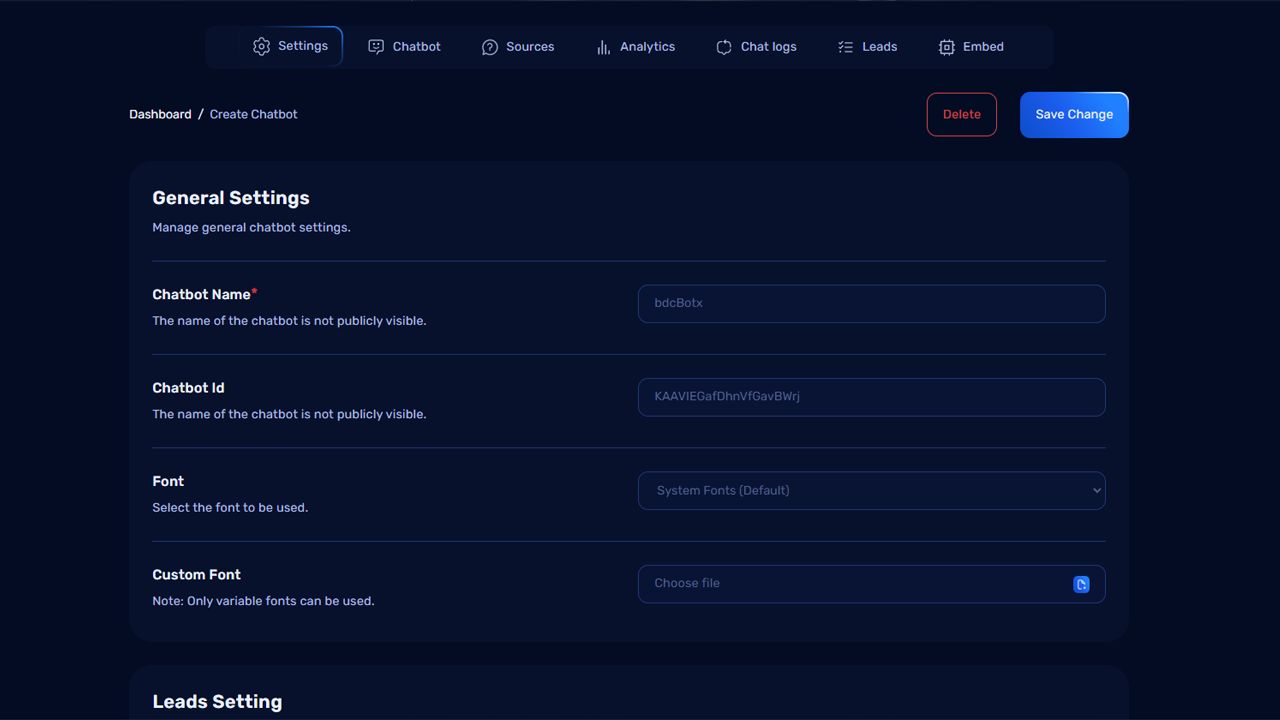Click the Chatbot tab icon
Viewport: 1280px width, 720px height.
376,47
